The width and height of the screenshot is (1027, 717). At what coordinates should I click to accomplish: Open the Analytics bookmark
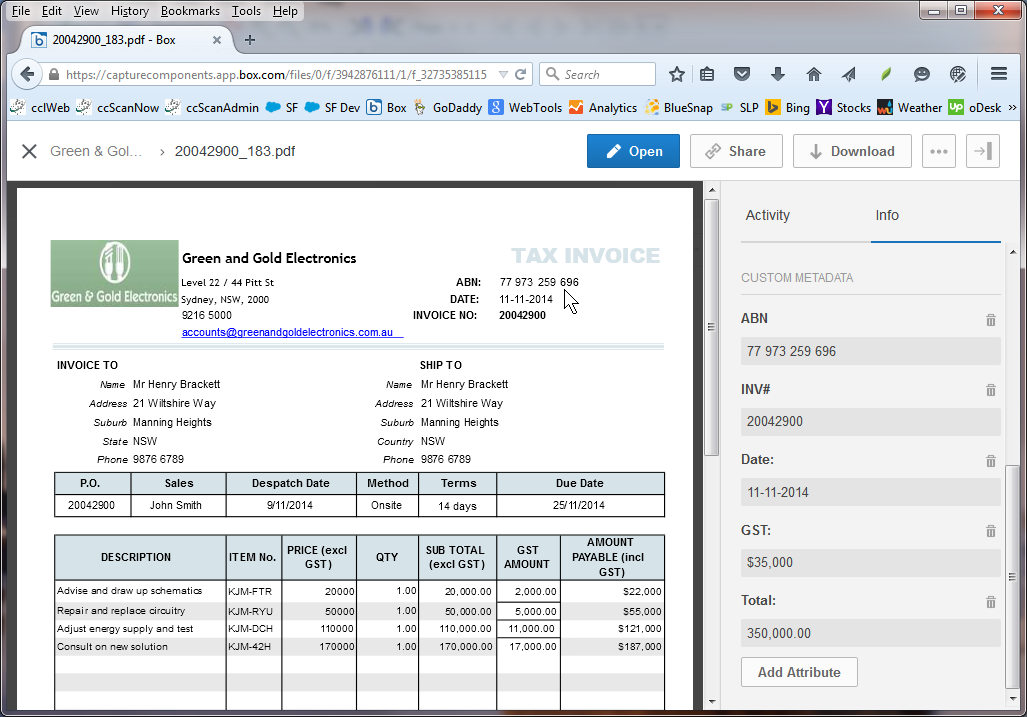(603, 107)
